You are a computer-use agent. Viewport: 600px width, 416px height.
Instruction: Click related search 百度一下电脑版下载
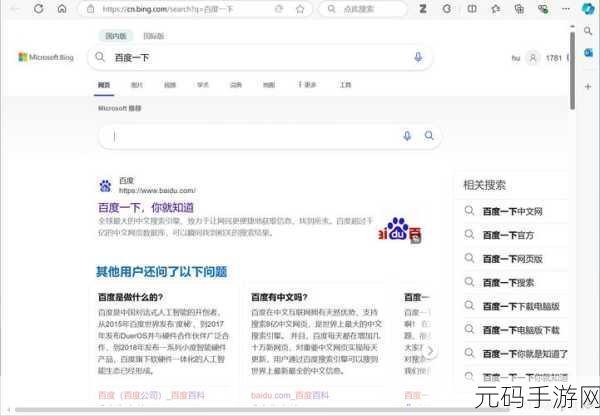pos(521,330)
